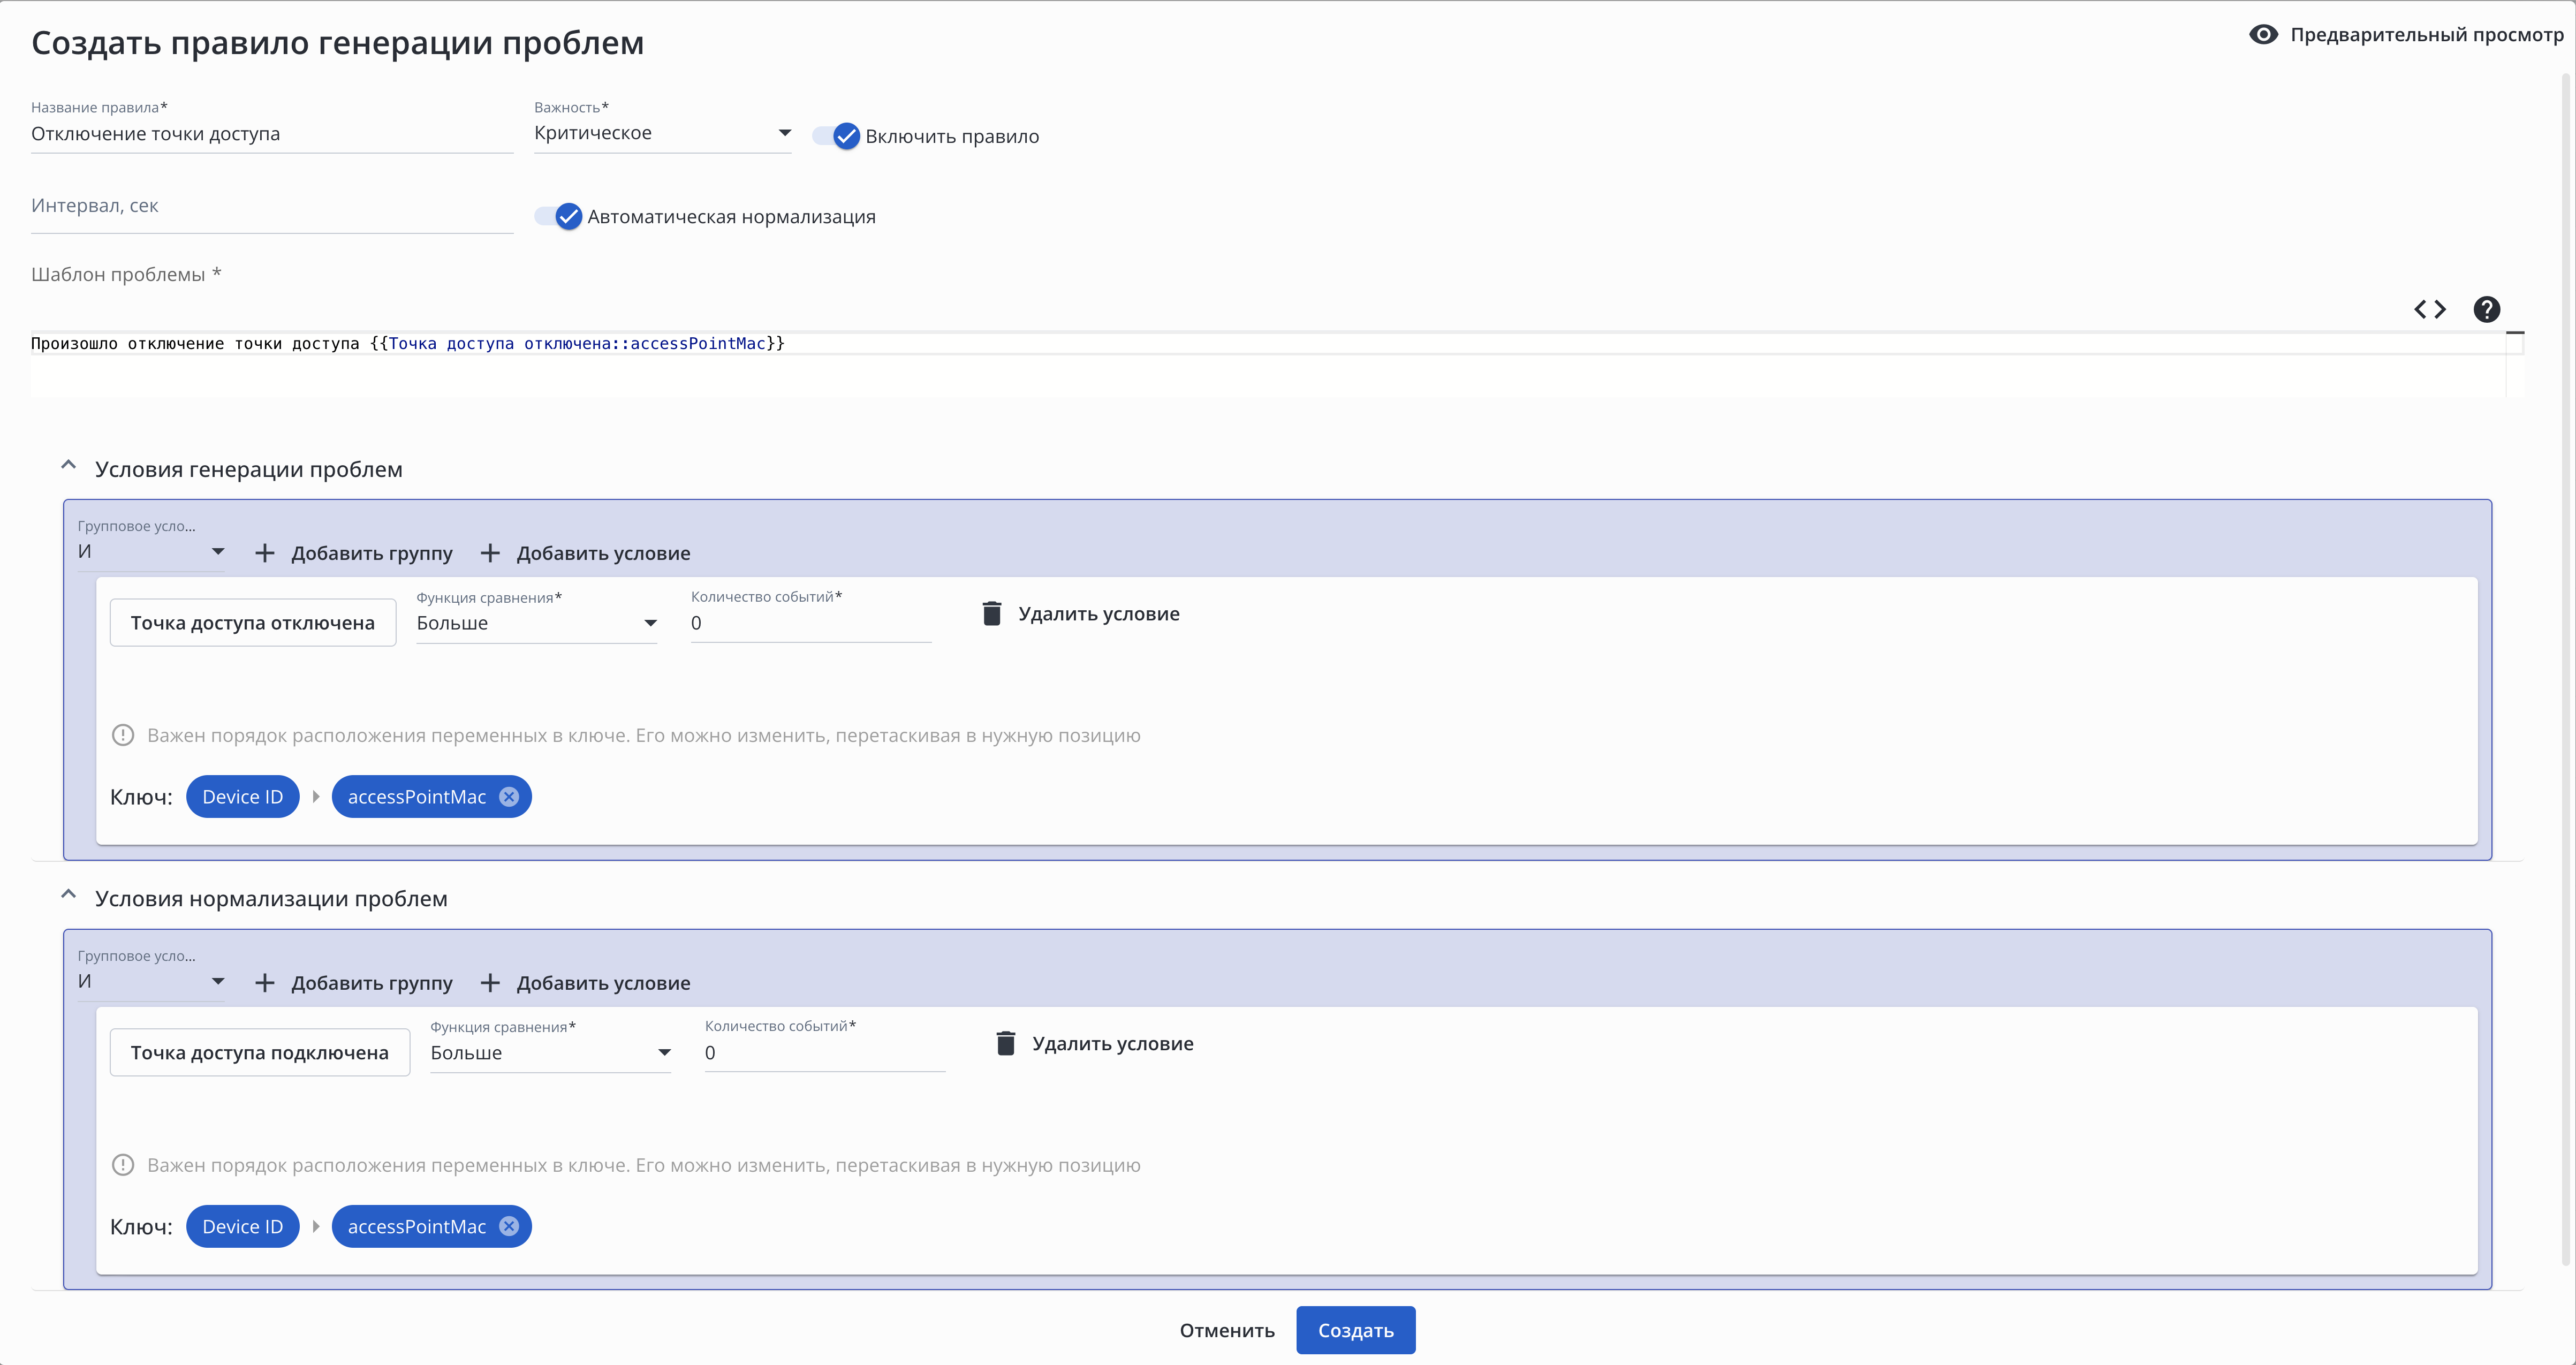Click trash icon in normalization condition
The width and height of the screenshot is (2576, 1365).
(x=1005, y=1044)
